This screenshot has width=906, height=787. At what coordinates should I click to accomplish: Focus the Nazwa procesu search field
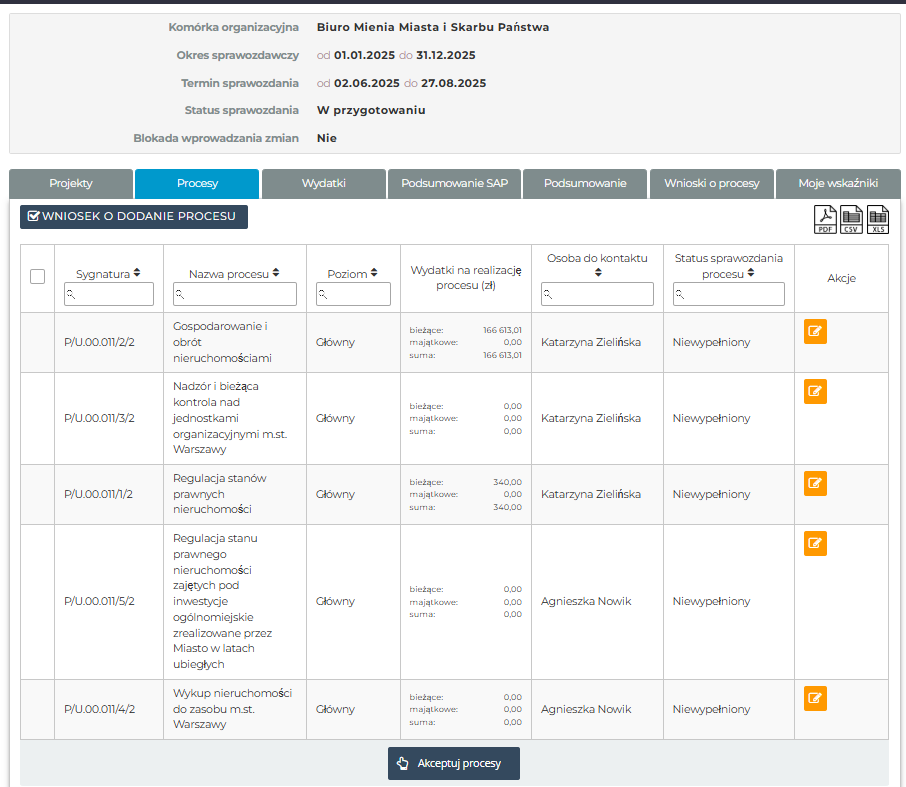click(x=235, y=294)
